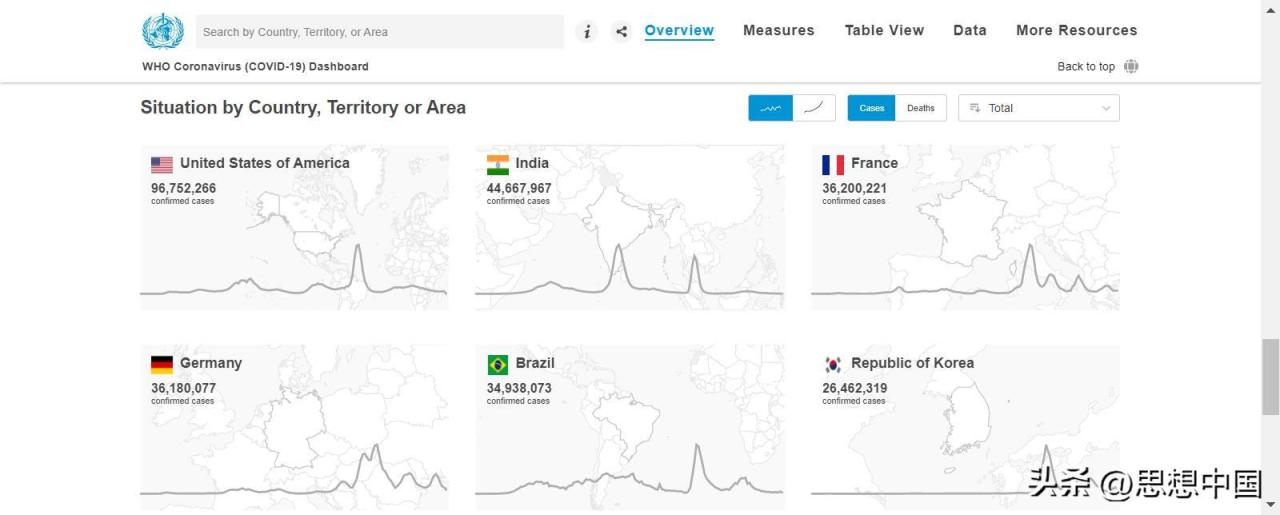Click the India flag icon
The image size is (1280, 515).
498,165
